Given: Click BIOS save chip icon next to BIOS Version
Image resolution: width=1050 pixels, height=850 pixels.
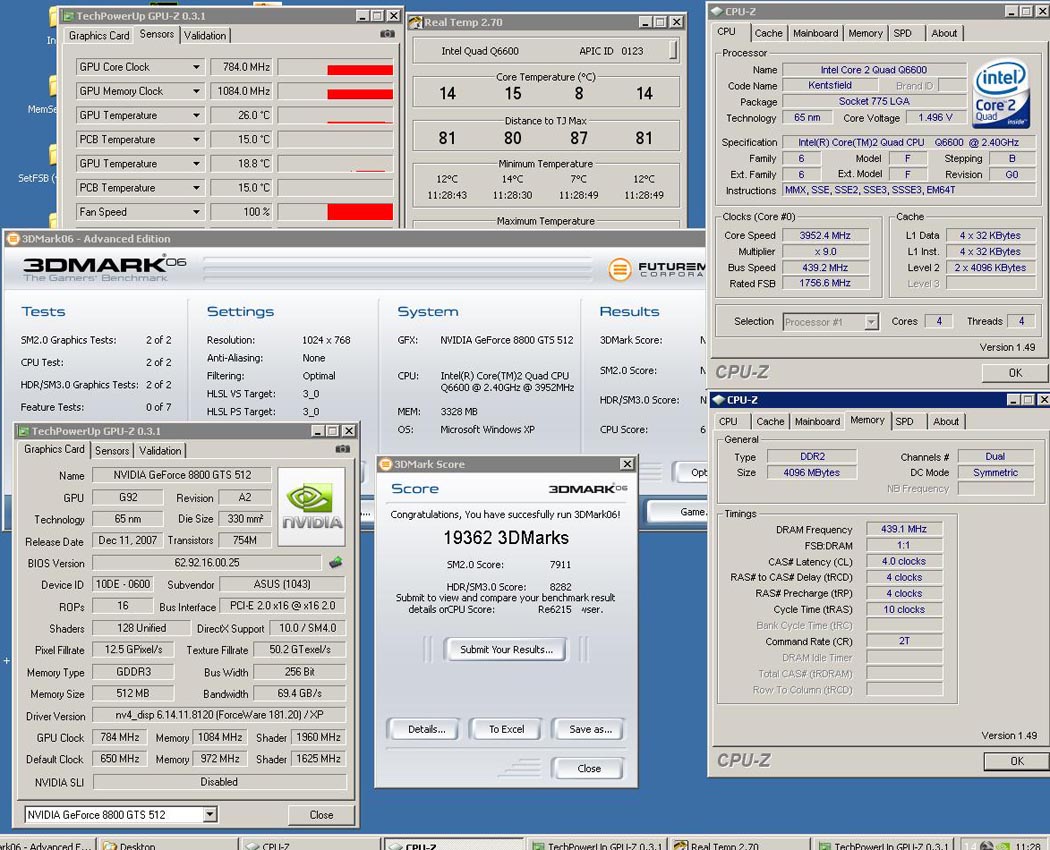Looking at the screenshot, I should click(335, 563).
